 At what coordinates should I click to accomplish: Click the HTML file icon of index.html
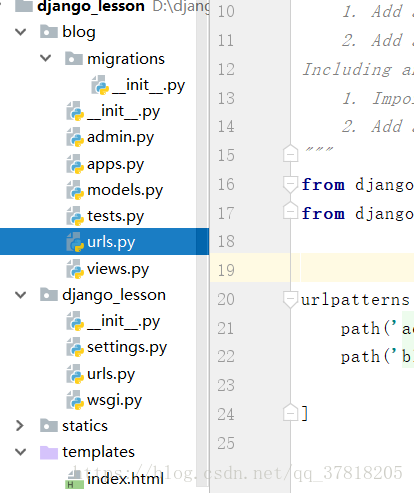point(75,480)
